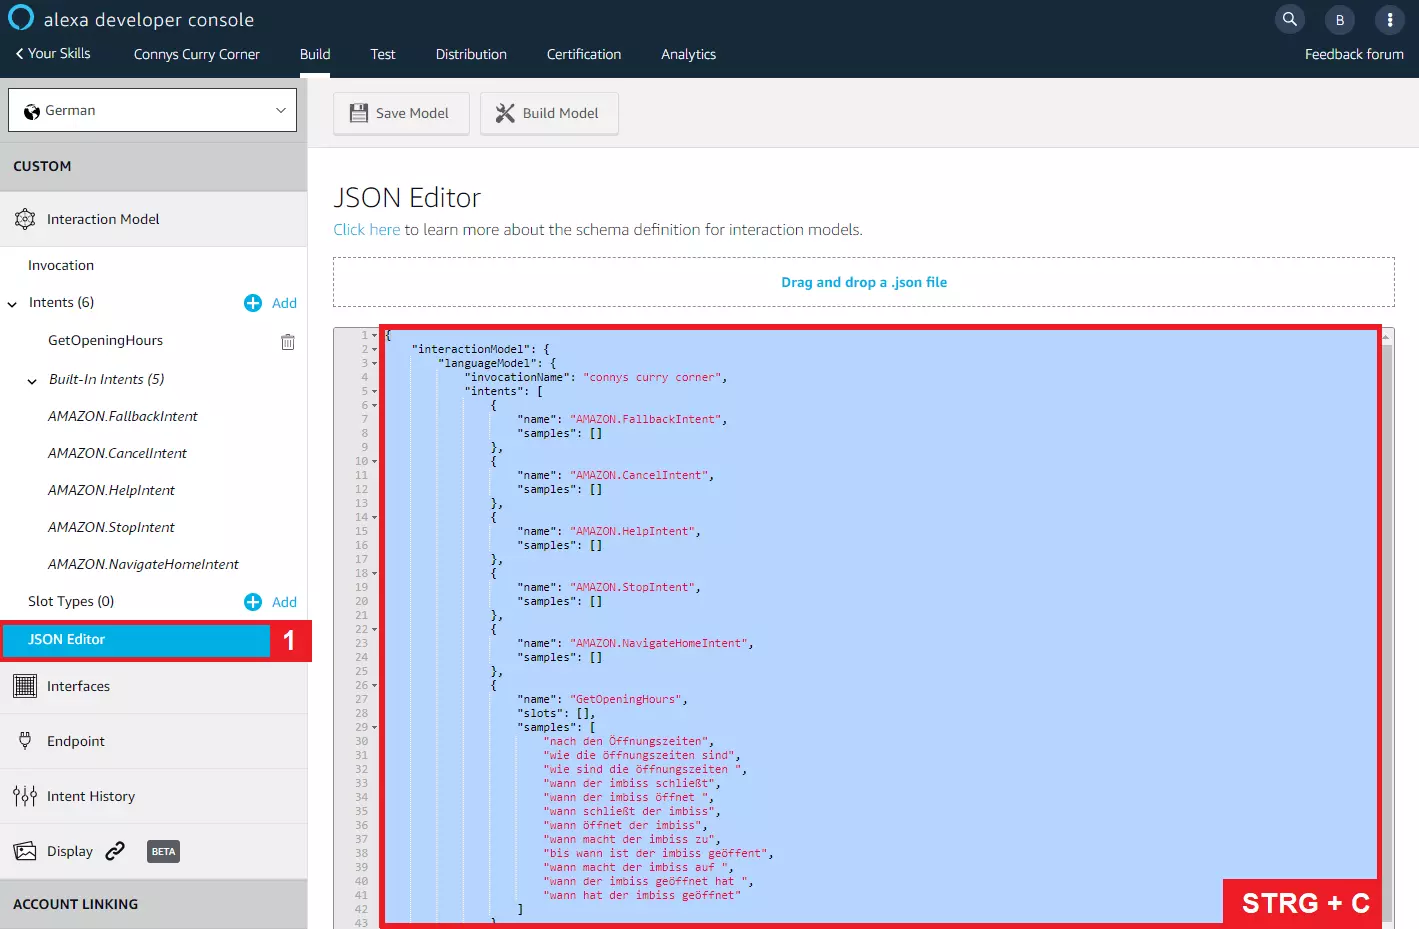The height and width of the screenshot is (929, 1419).
Task: Click the Connys Curry Corner skill name
Action: [x=197, y=54]
